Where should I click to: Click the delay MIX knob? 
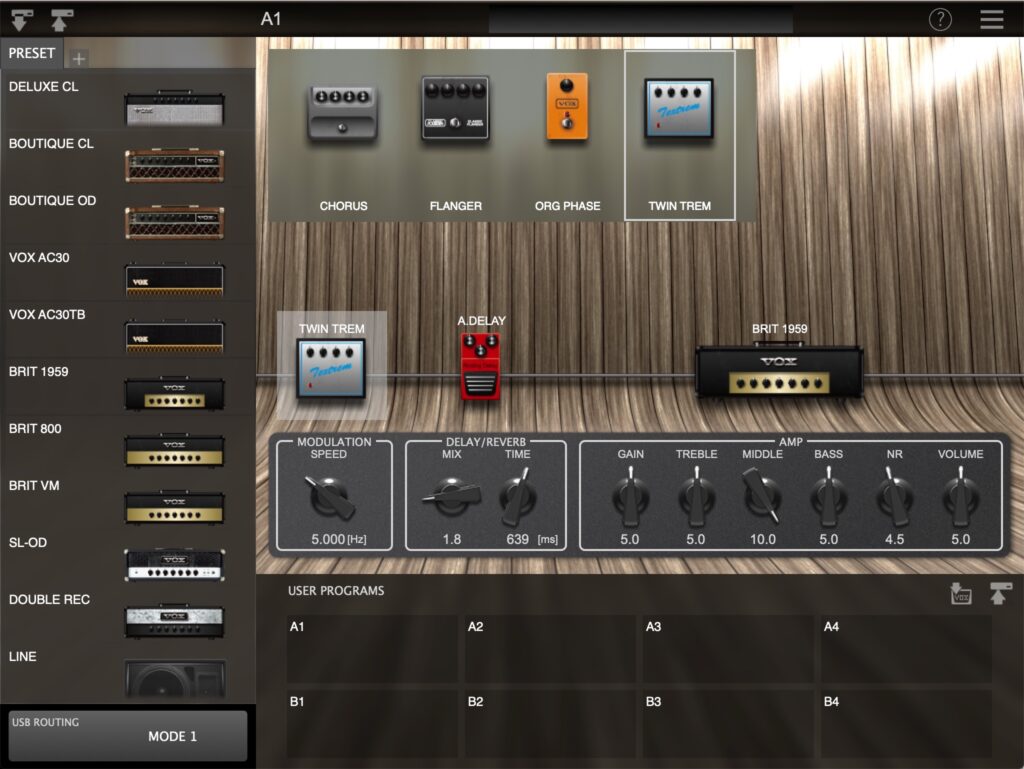click(451, 497)
